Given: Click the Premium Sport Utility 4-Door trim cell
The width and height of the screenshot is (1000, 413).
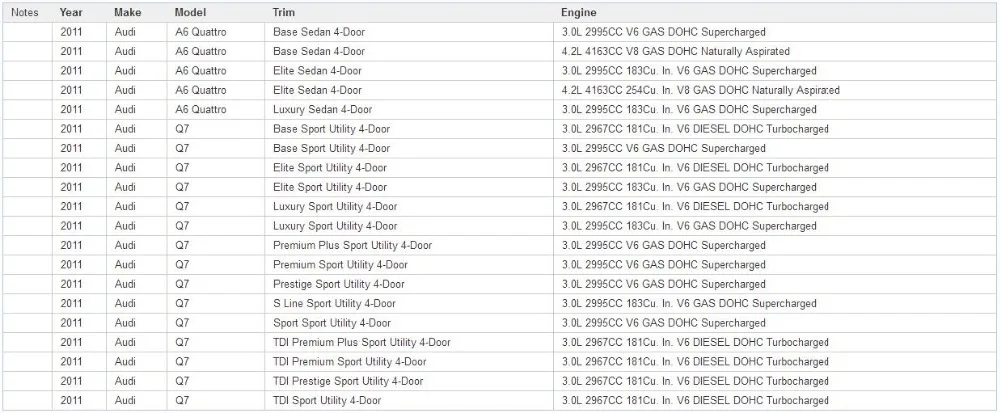Looking at the screenshot, I should [x=409, y=264].
